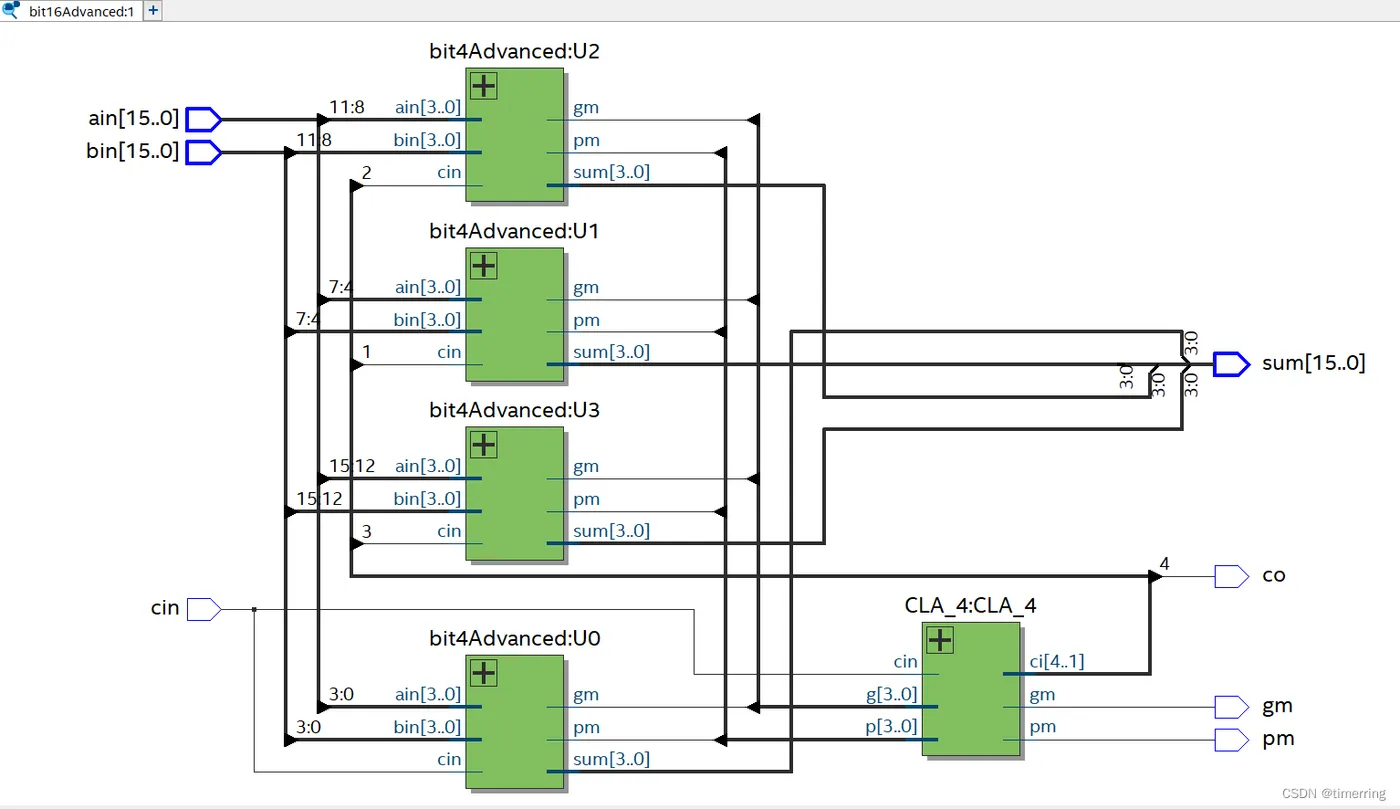Select pm port of U0 block
1400x809 pixels.
pos(586,728)
